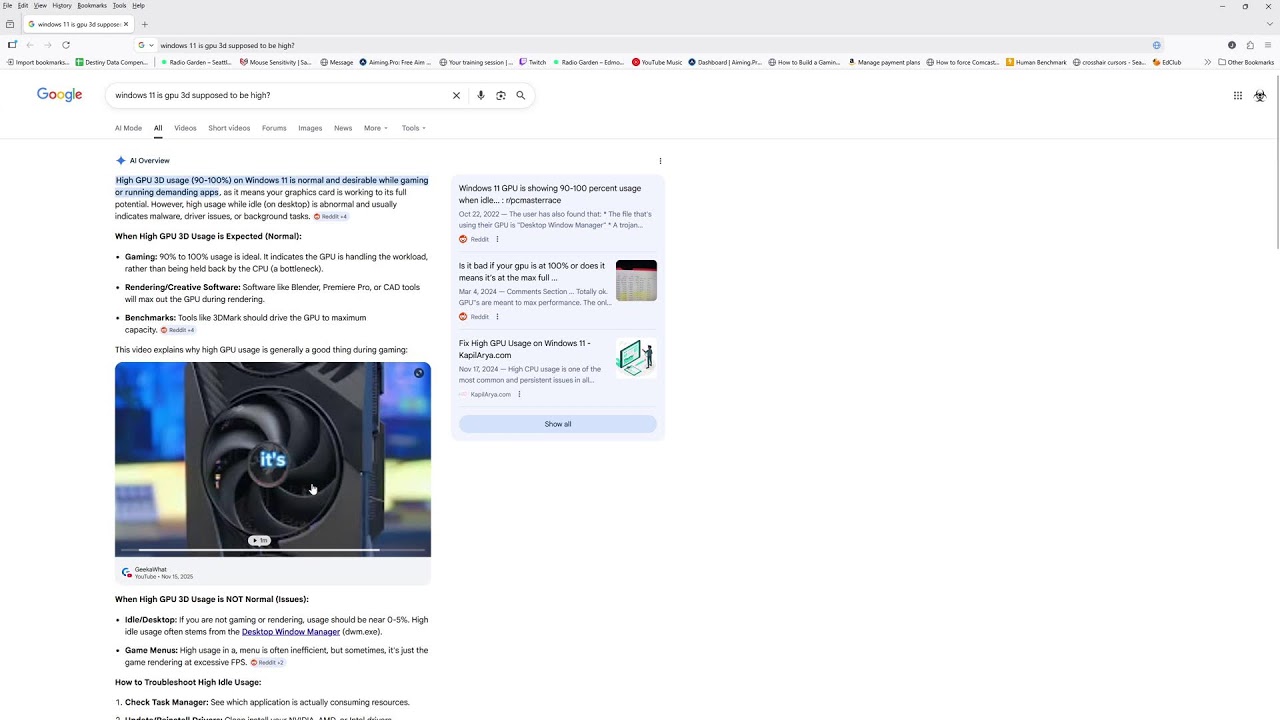
Task: Click the Google account avatar
Action: point(1260,95)
